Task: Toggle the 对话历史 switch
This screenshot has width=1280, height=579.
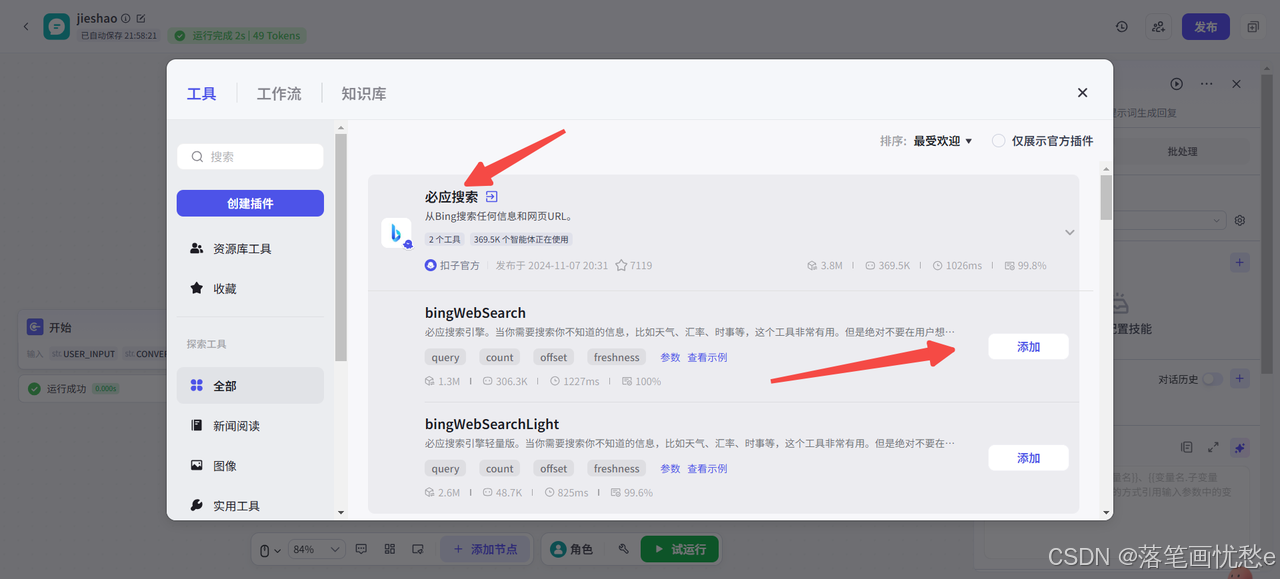Action: [x=1212, y=379]
